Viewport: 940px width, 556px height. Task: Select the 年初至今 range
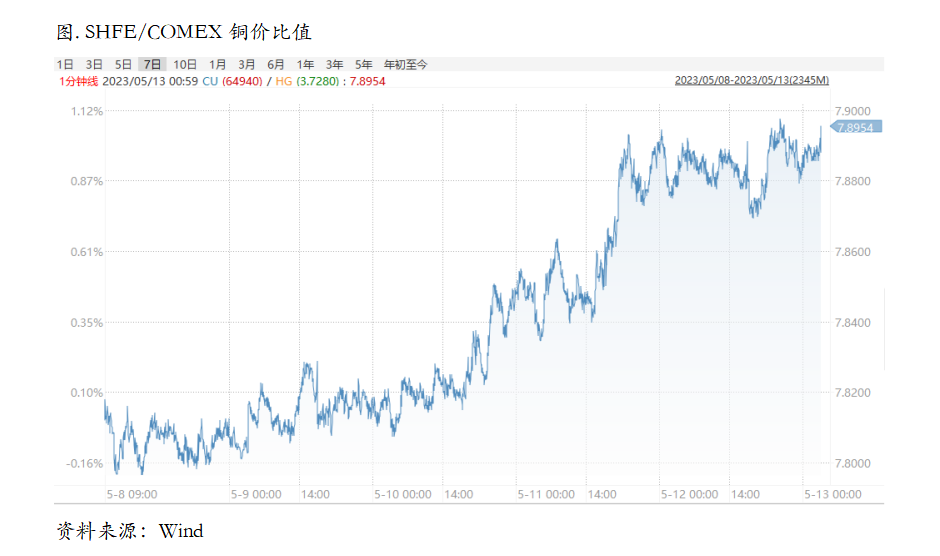tap(406, 64)
